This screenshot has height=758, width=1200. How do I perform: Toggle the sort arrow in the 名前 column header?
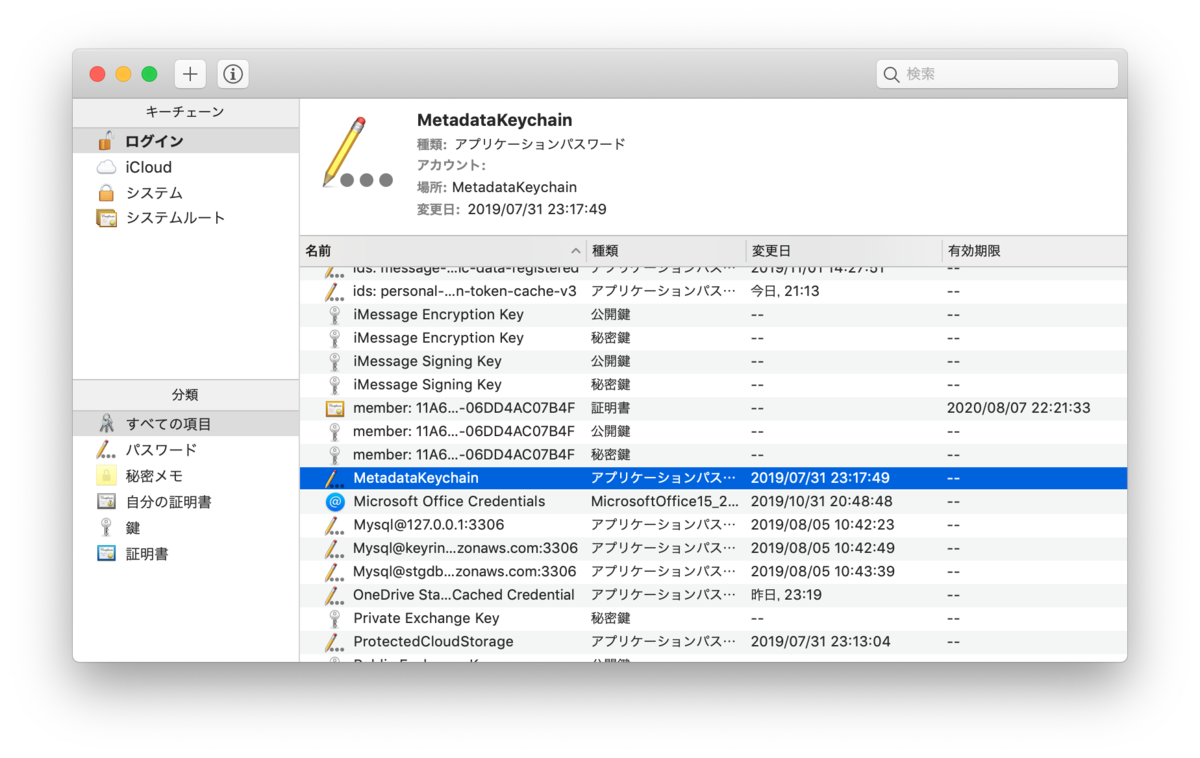coord(576,251)
